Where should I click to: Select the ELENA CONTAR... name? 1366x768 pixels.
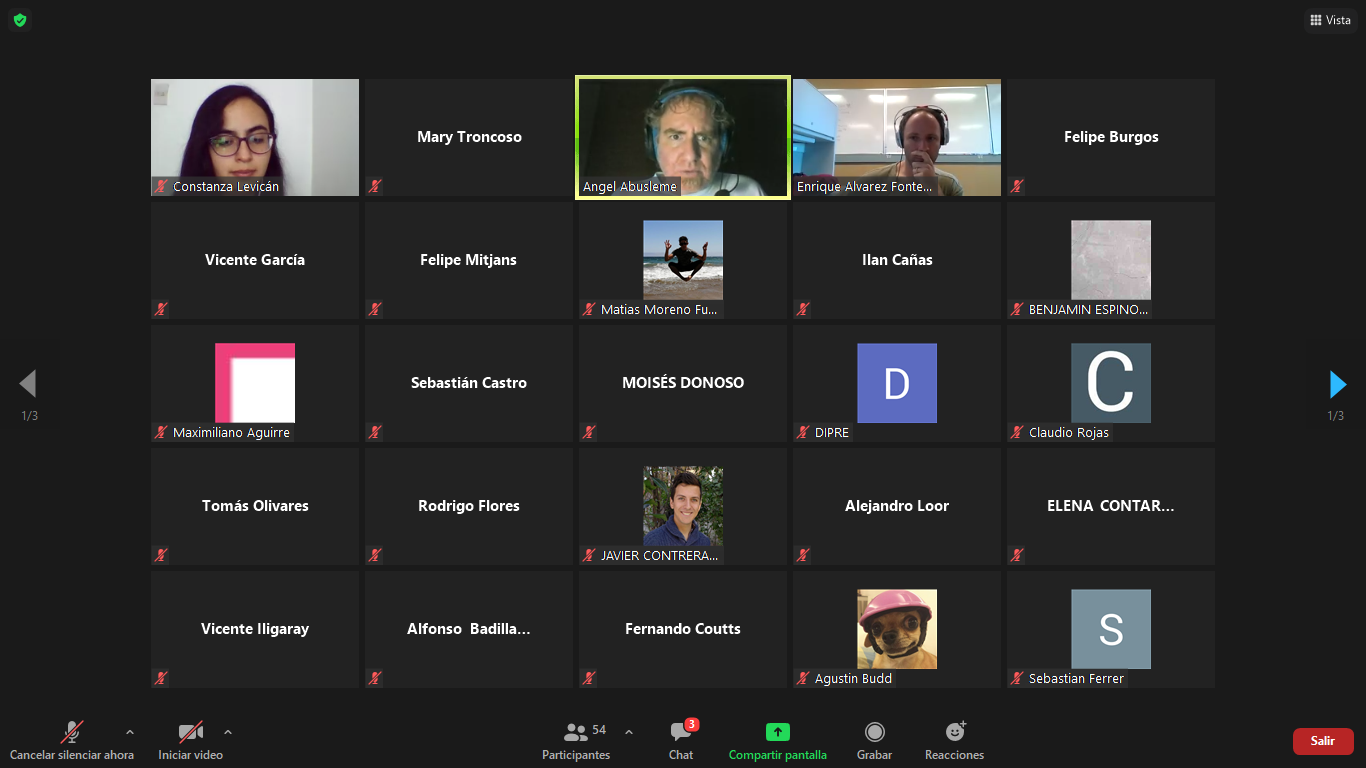point(1111,506)
